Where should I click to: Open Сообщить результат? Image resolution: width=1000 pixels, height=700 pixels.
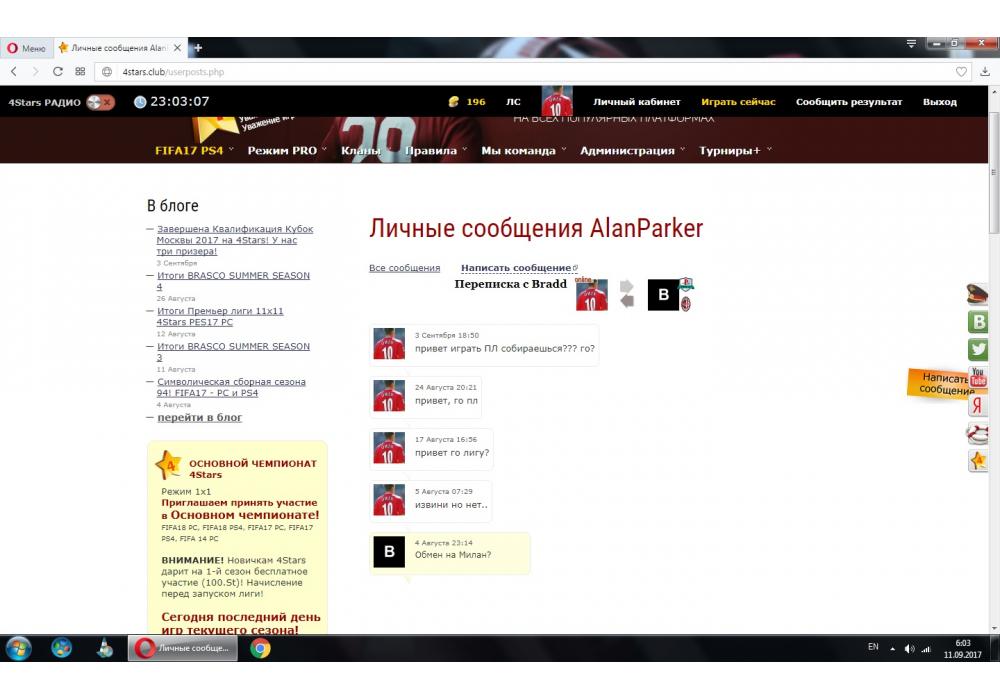pos(849,101)
